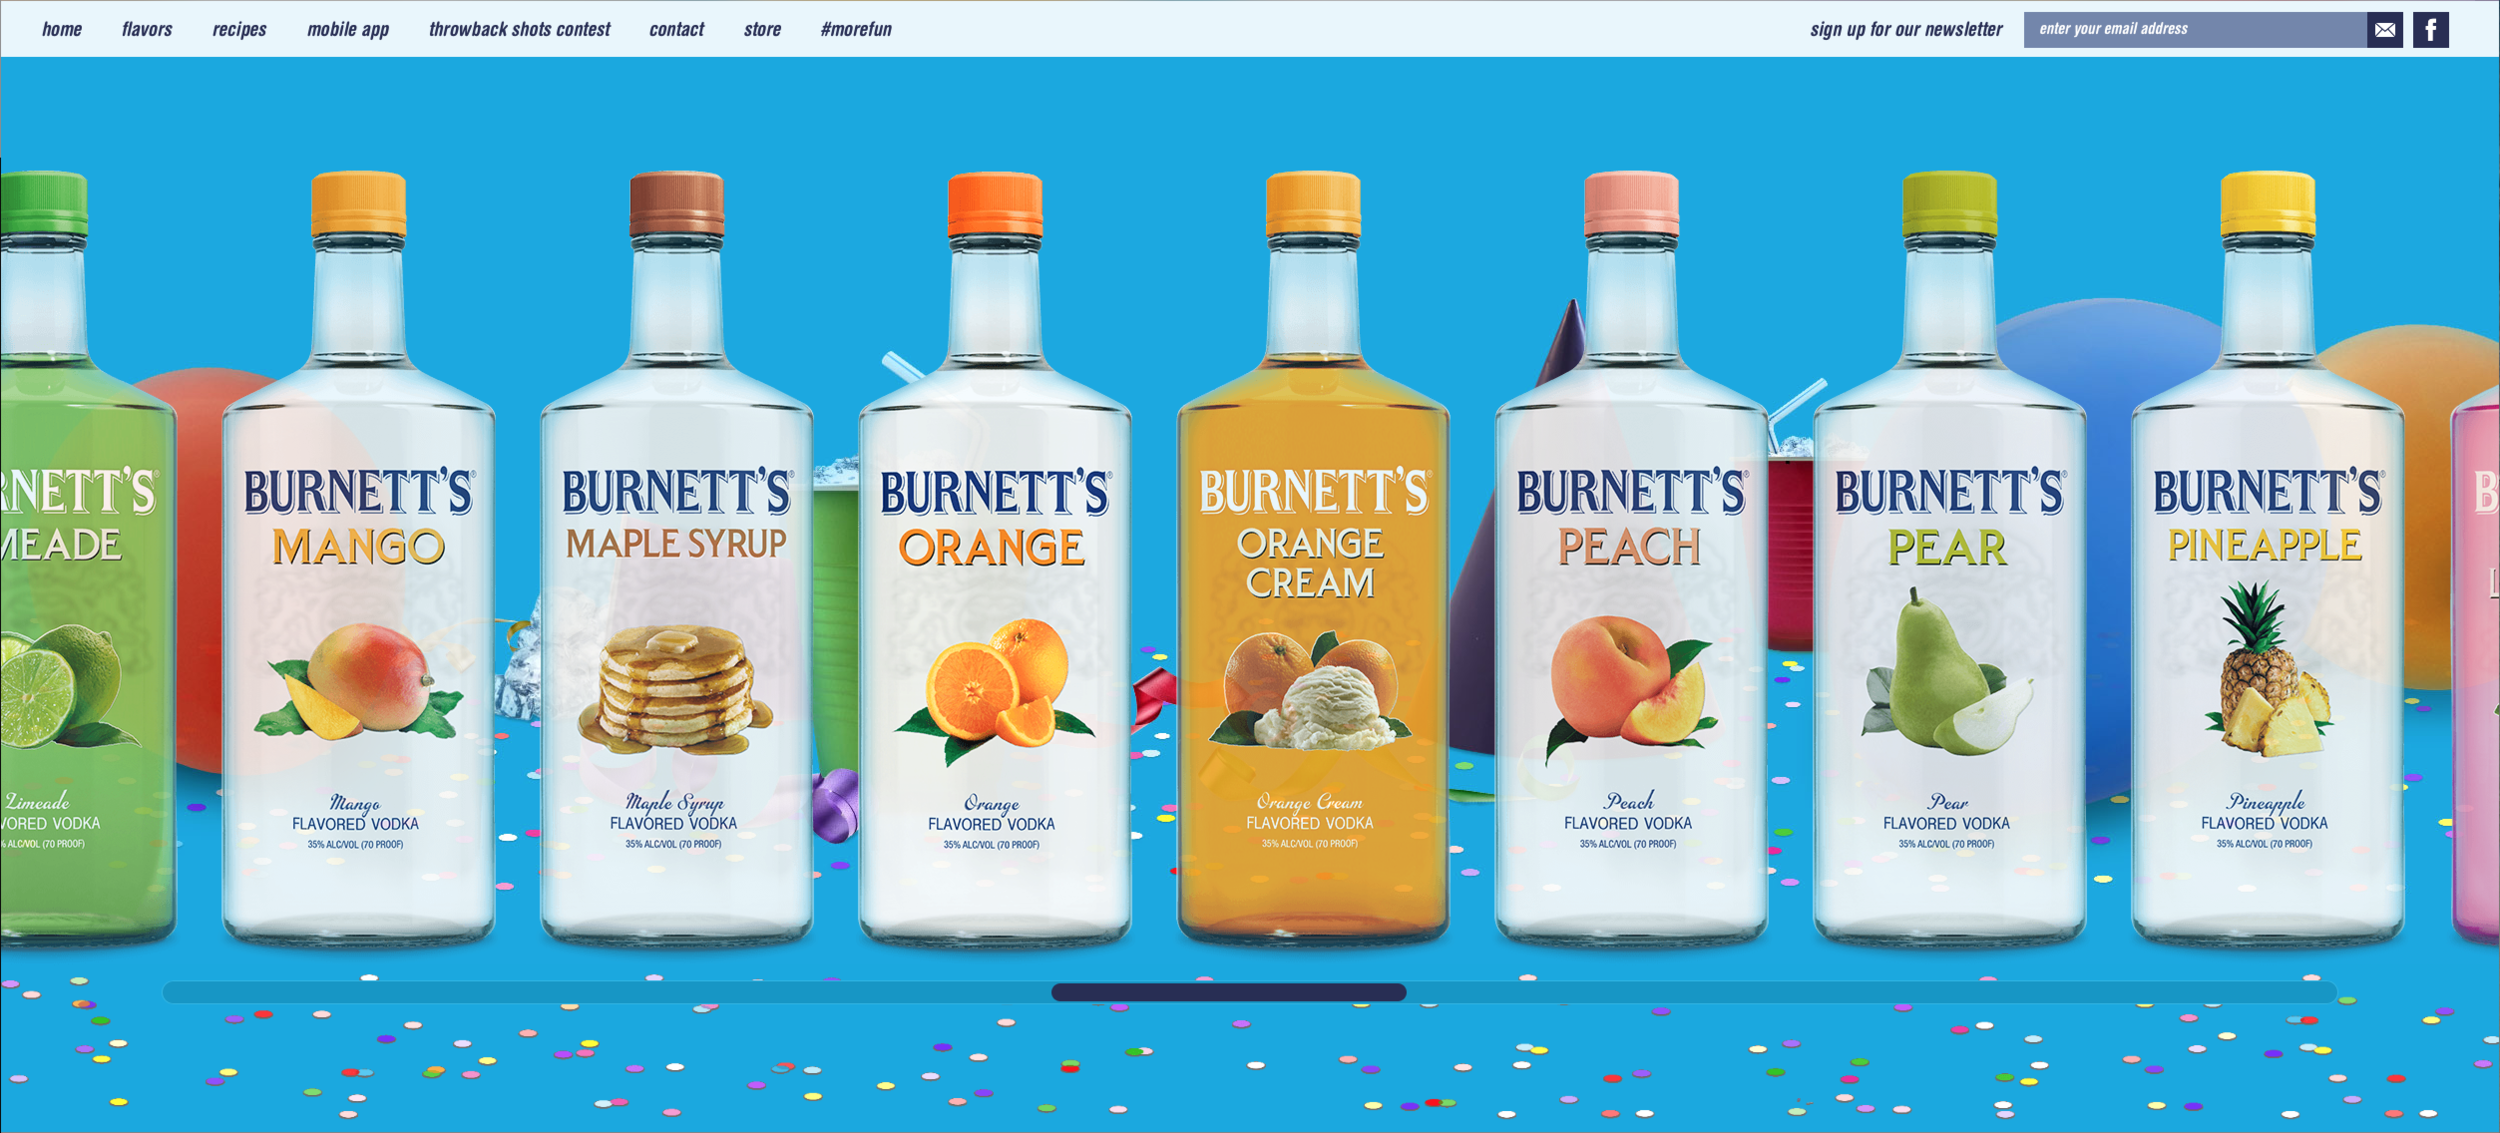Viewport: 2500px width, 1133px height.
Task: Select the mobile app nav link
Action: [348, 29]
